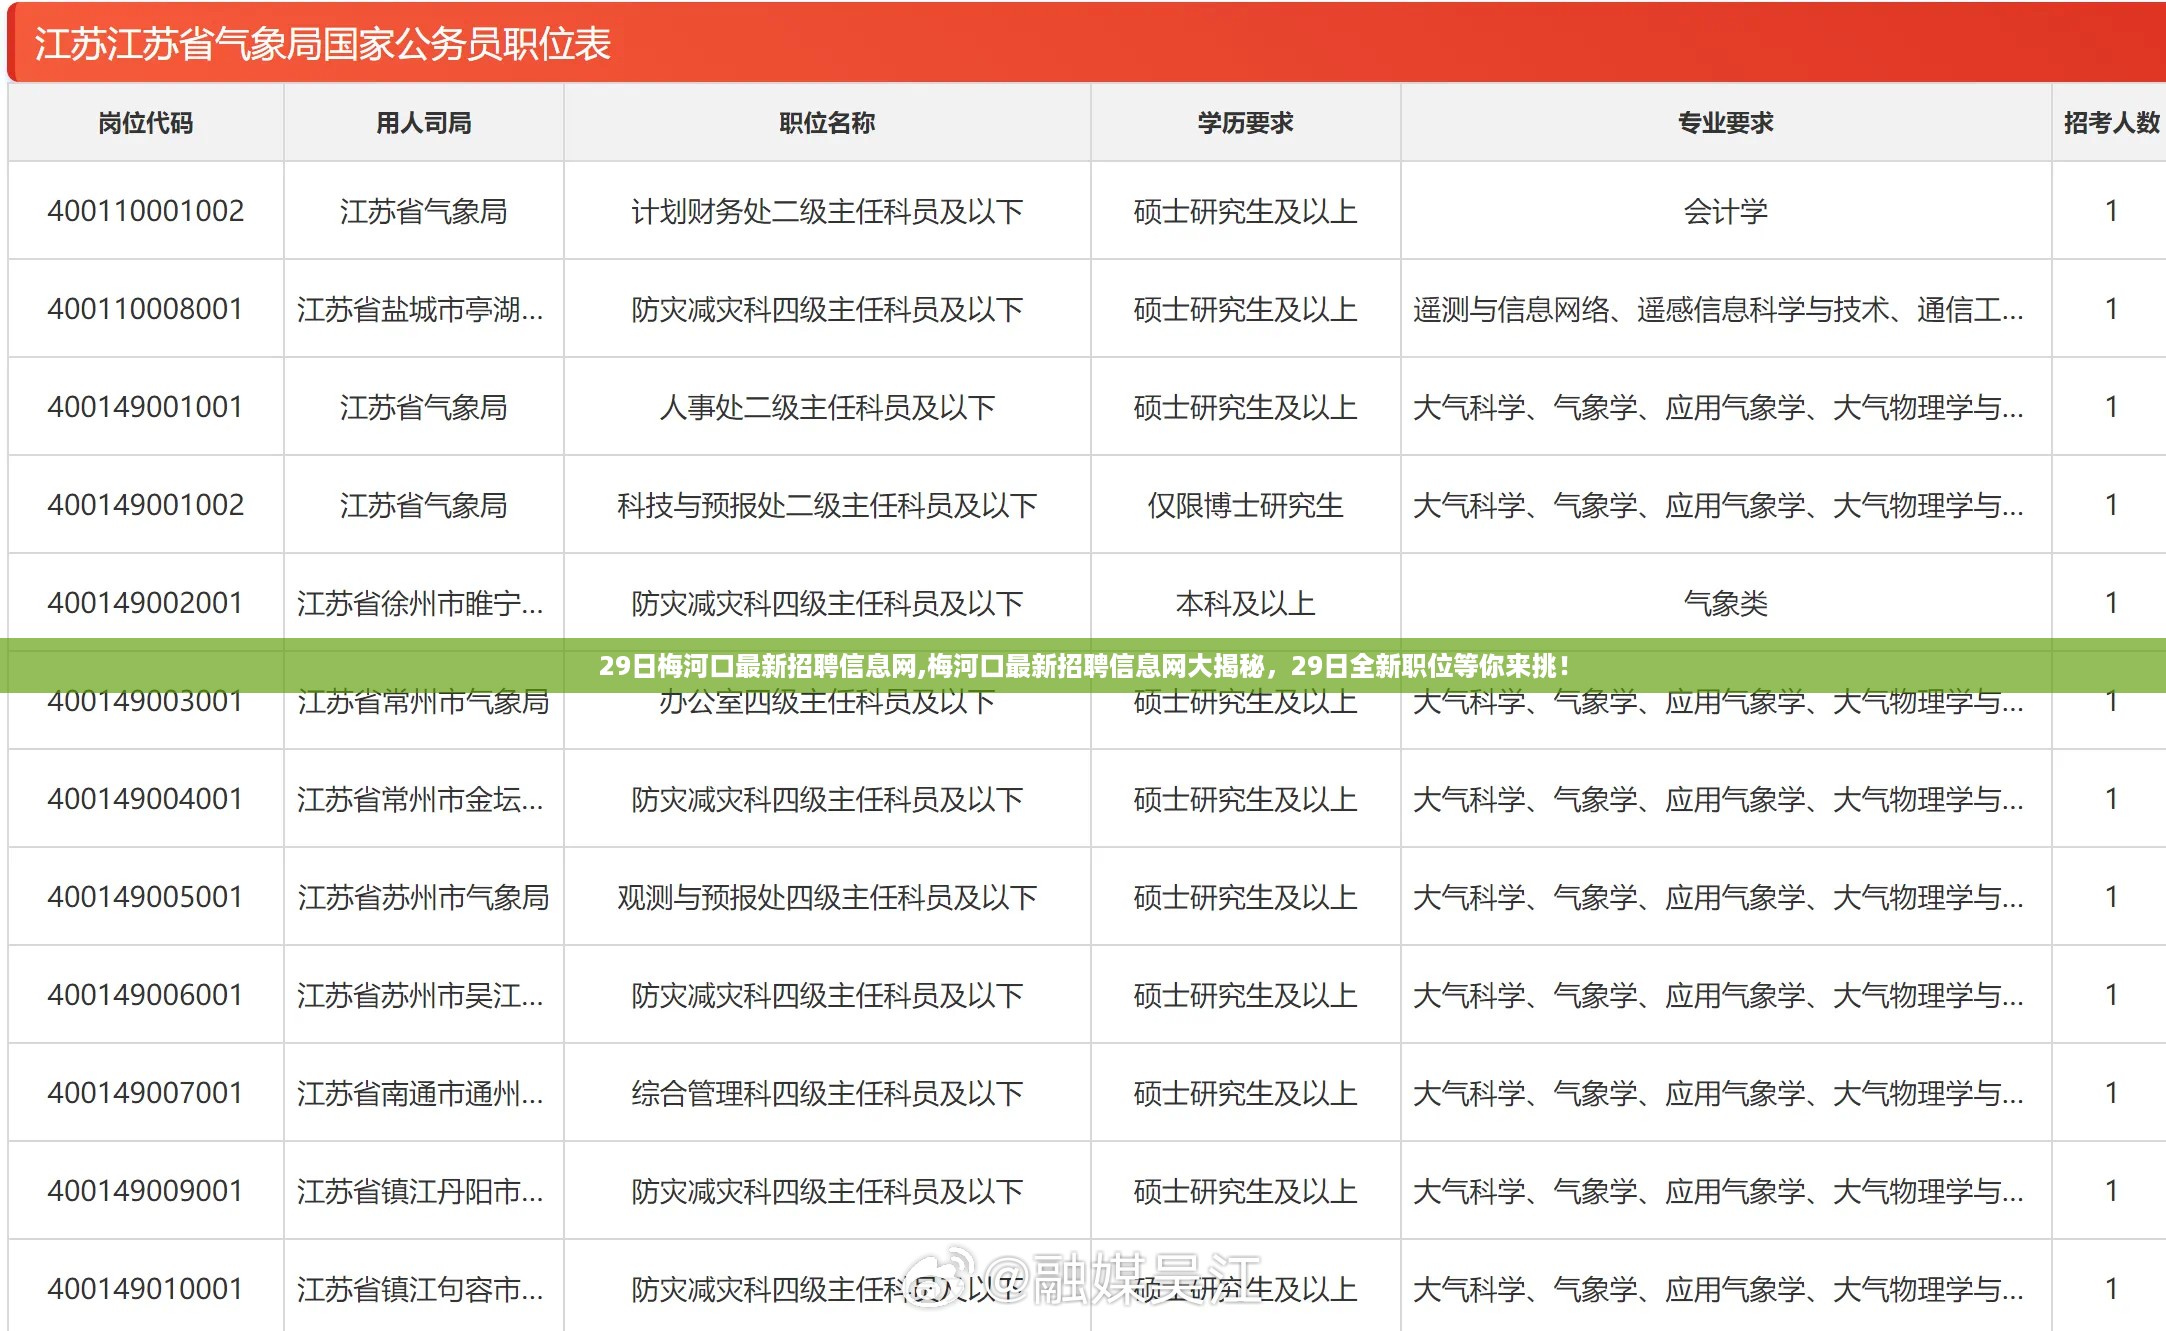Click the 气象类 major requirement cell
This screenshot has width=2166, height=1331.
[x=1725, y=603]
